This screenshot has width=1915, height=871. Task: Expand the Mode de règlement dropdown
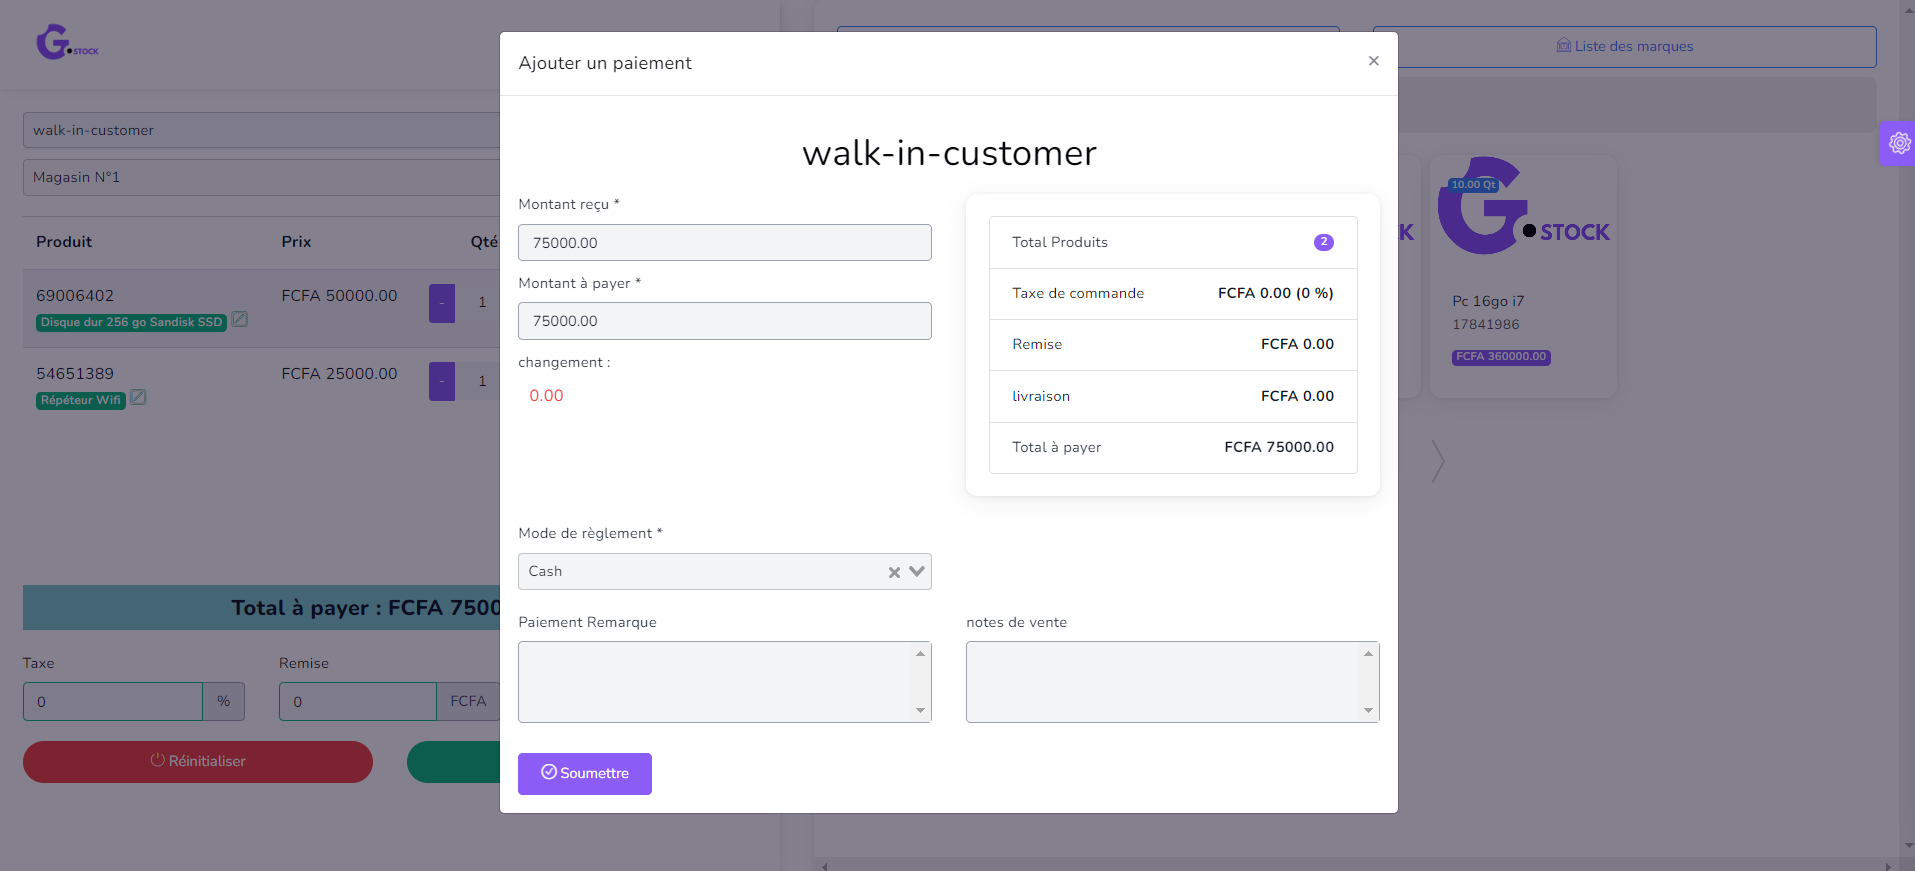point(916,571)
